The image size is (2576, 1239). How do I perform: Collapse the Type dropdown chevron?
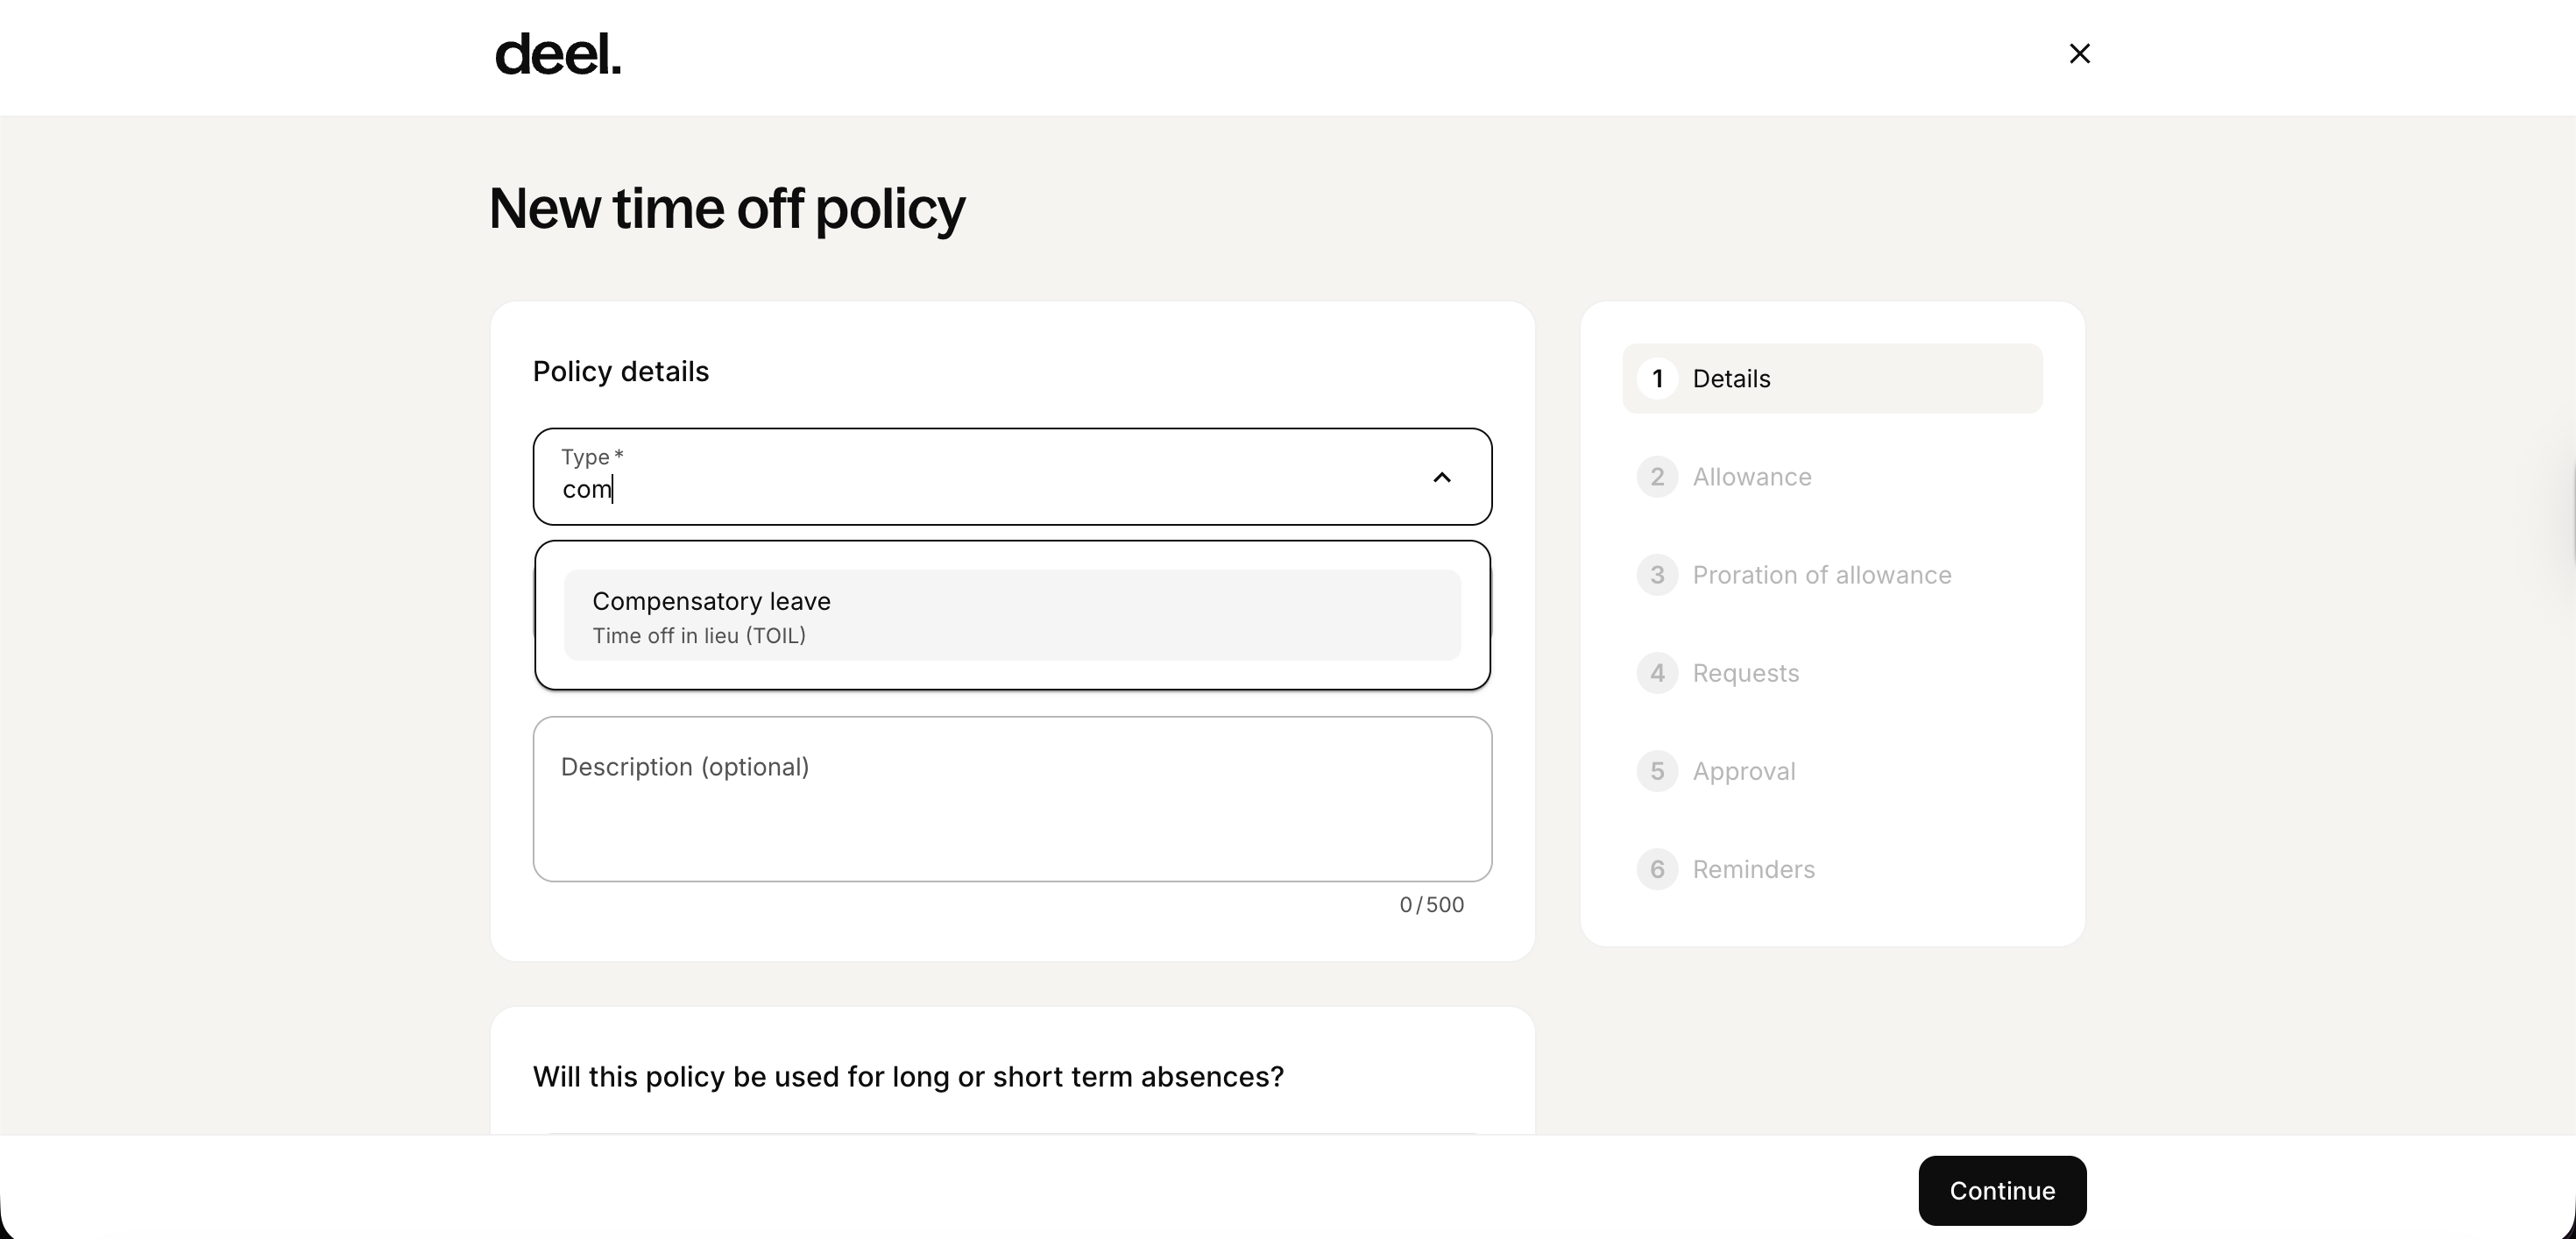[x=1441, y=477]
